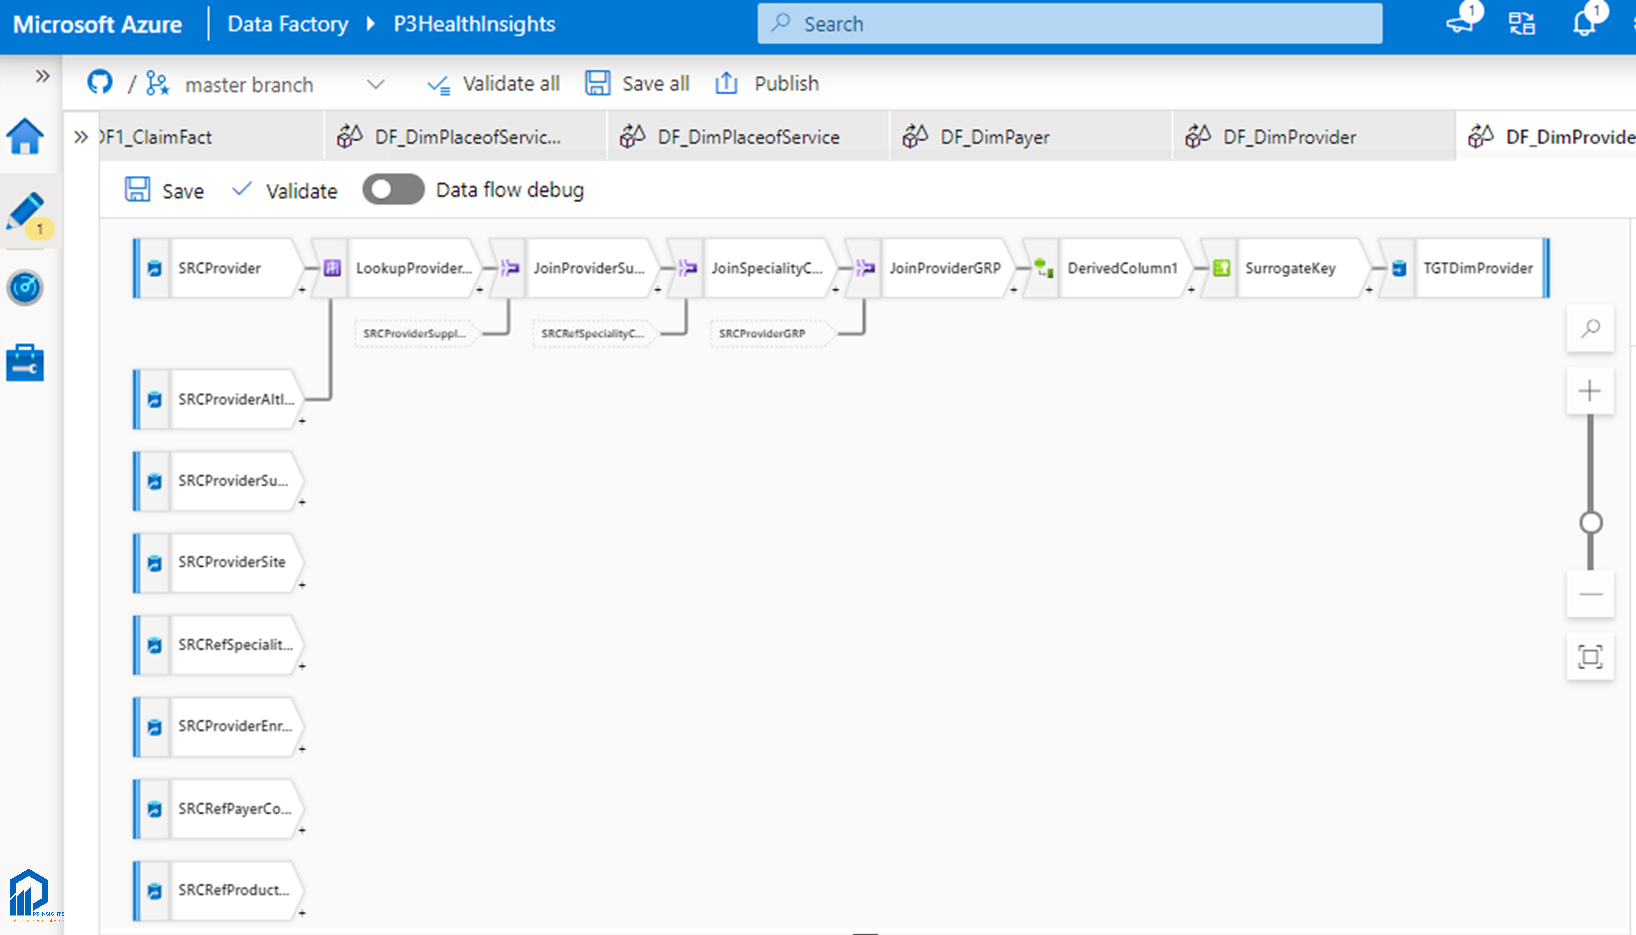Screen dimensions: 1636x935
Task: Click plus under SRCProvider node
Action: pos(302,290)
